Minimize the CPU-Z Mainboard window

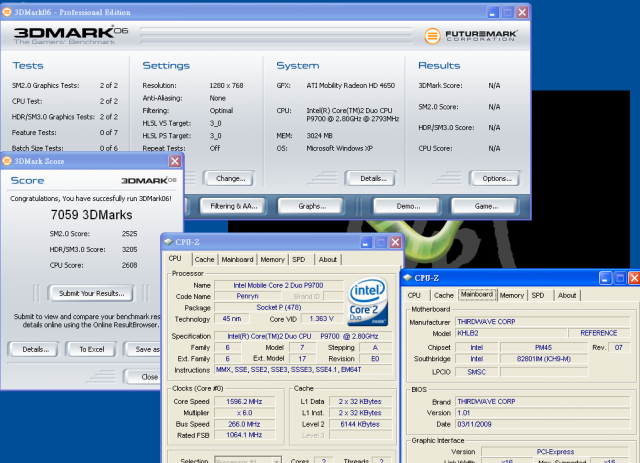coord(605,278)
